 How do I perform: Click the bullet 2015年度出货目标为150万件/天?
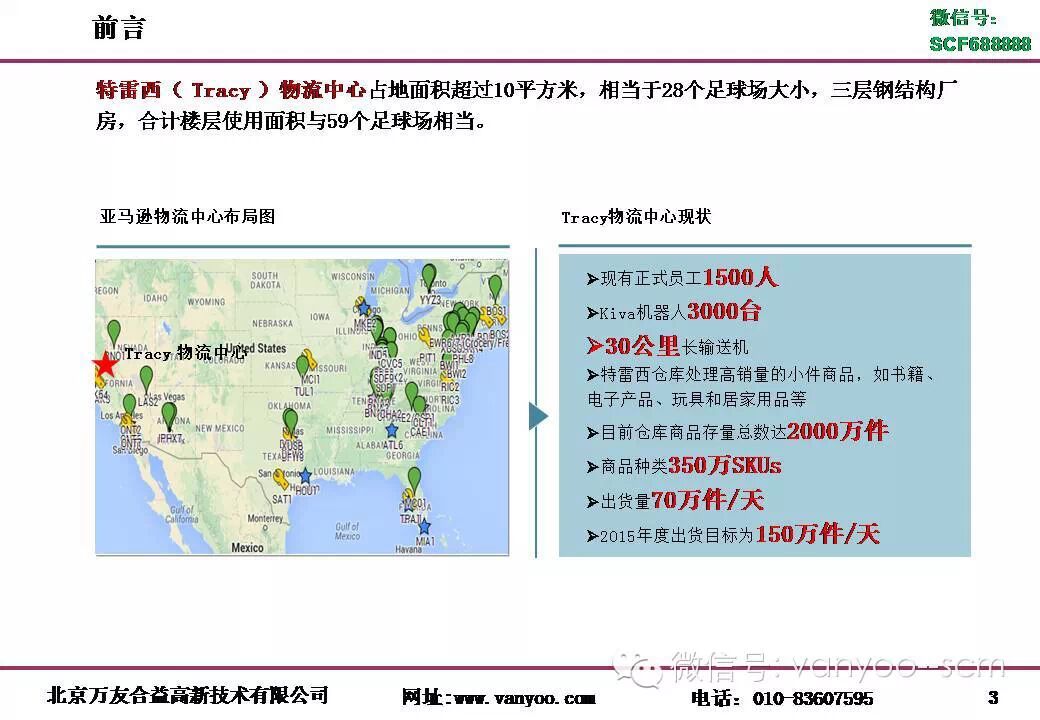pos(733,534)
